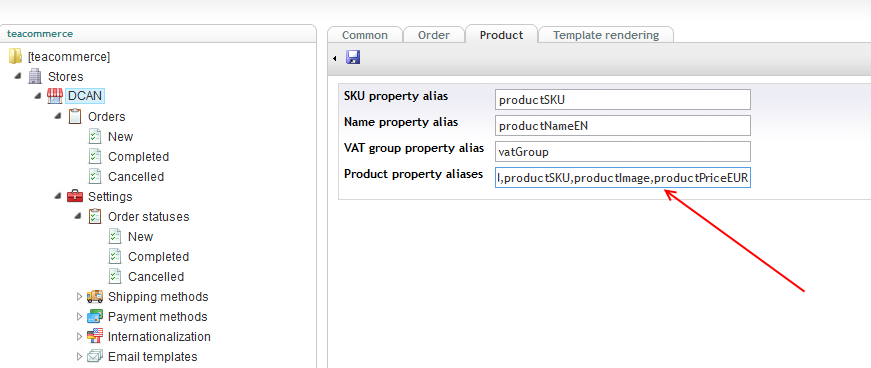Open the Settings toolbox icon
Image resolution: width=871 pixels, height=368 pixels.
pos(75,196)
